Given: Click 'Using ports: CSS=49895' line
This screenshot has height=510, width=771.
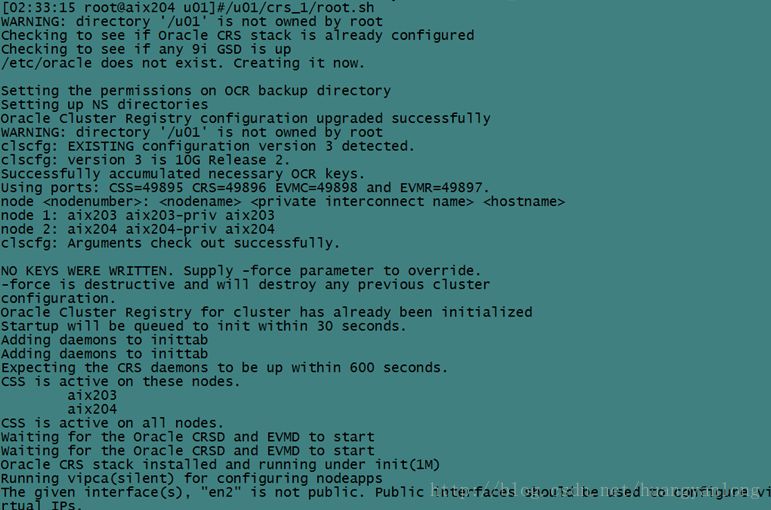Looking at the screenshot, I should click(245, 187).
